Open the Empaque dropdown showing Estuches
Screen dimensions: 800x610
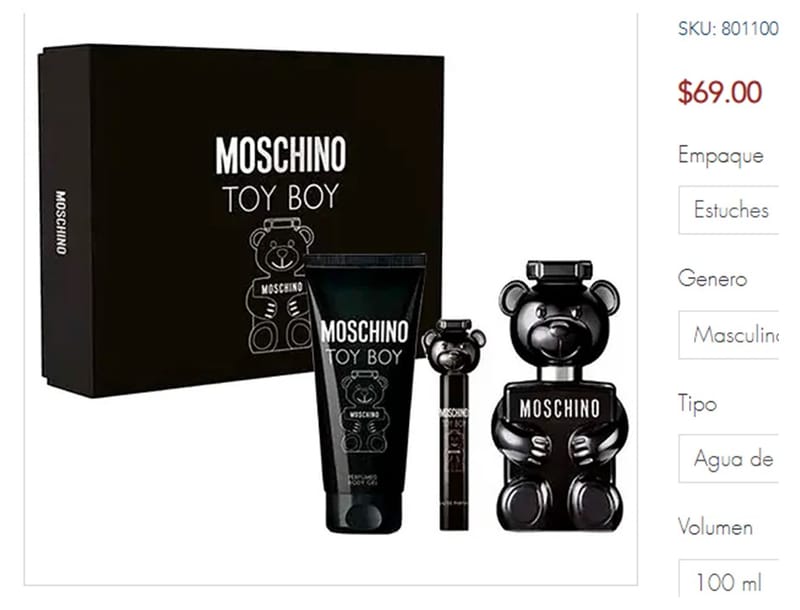click(731, 210)
